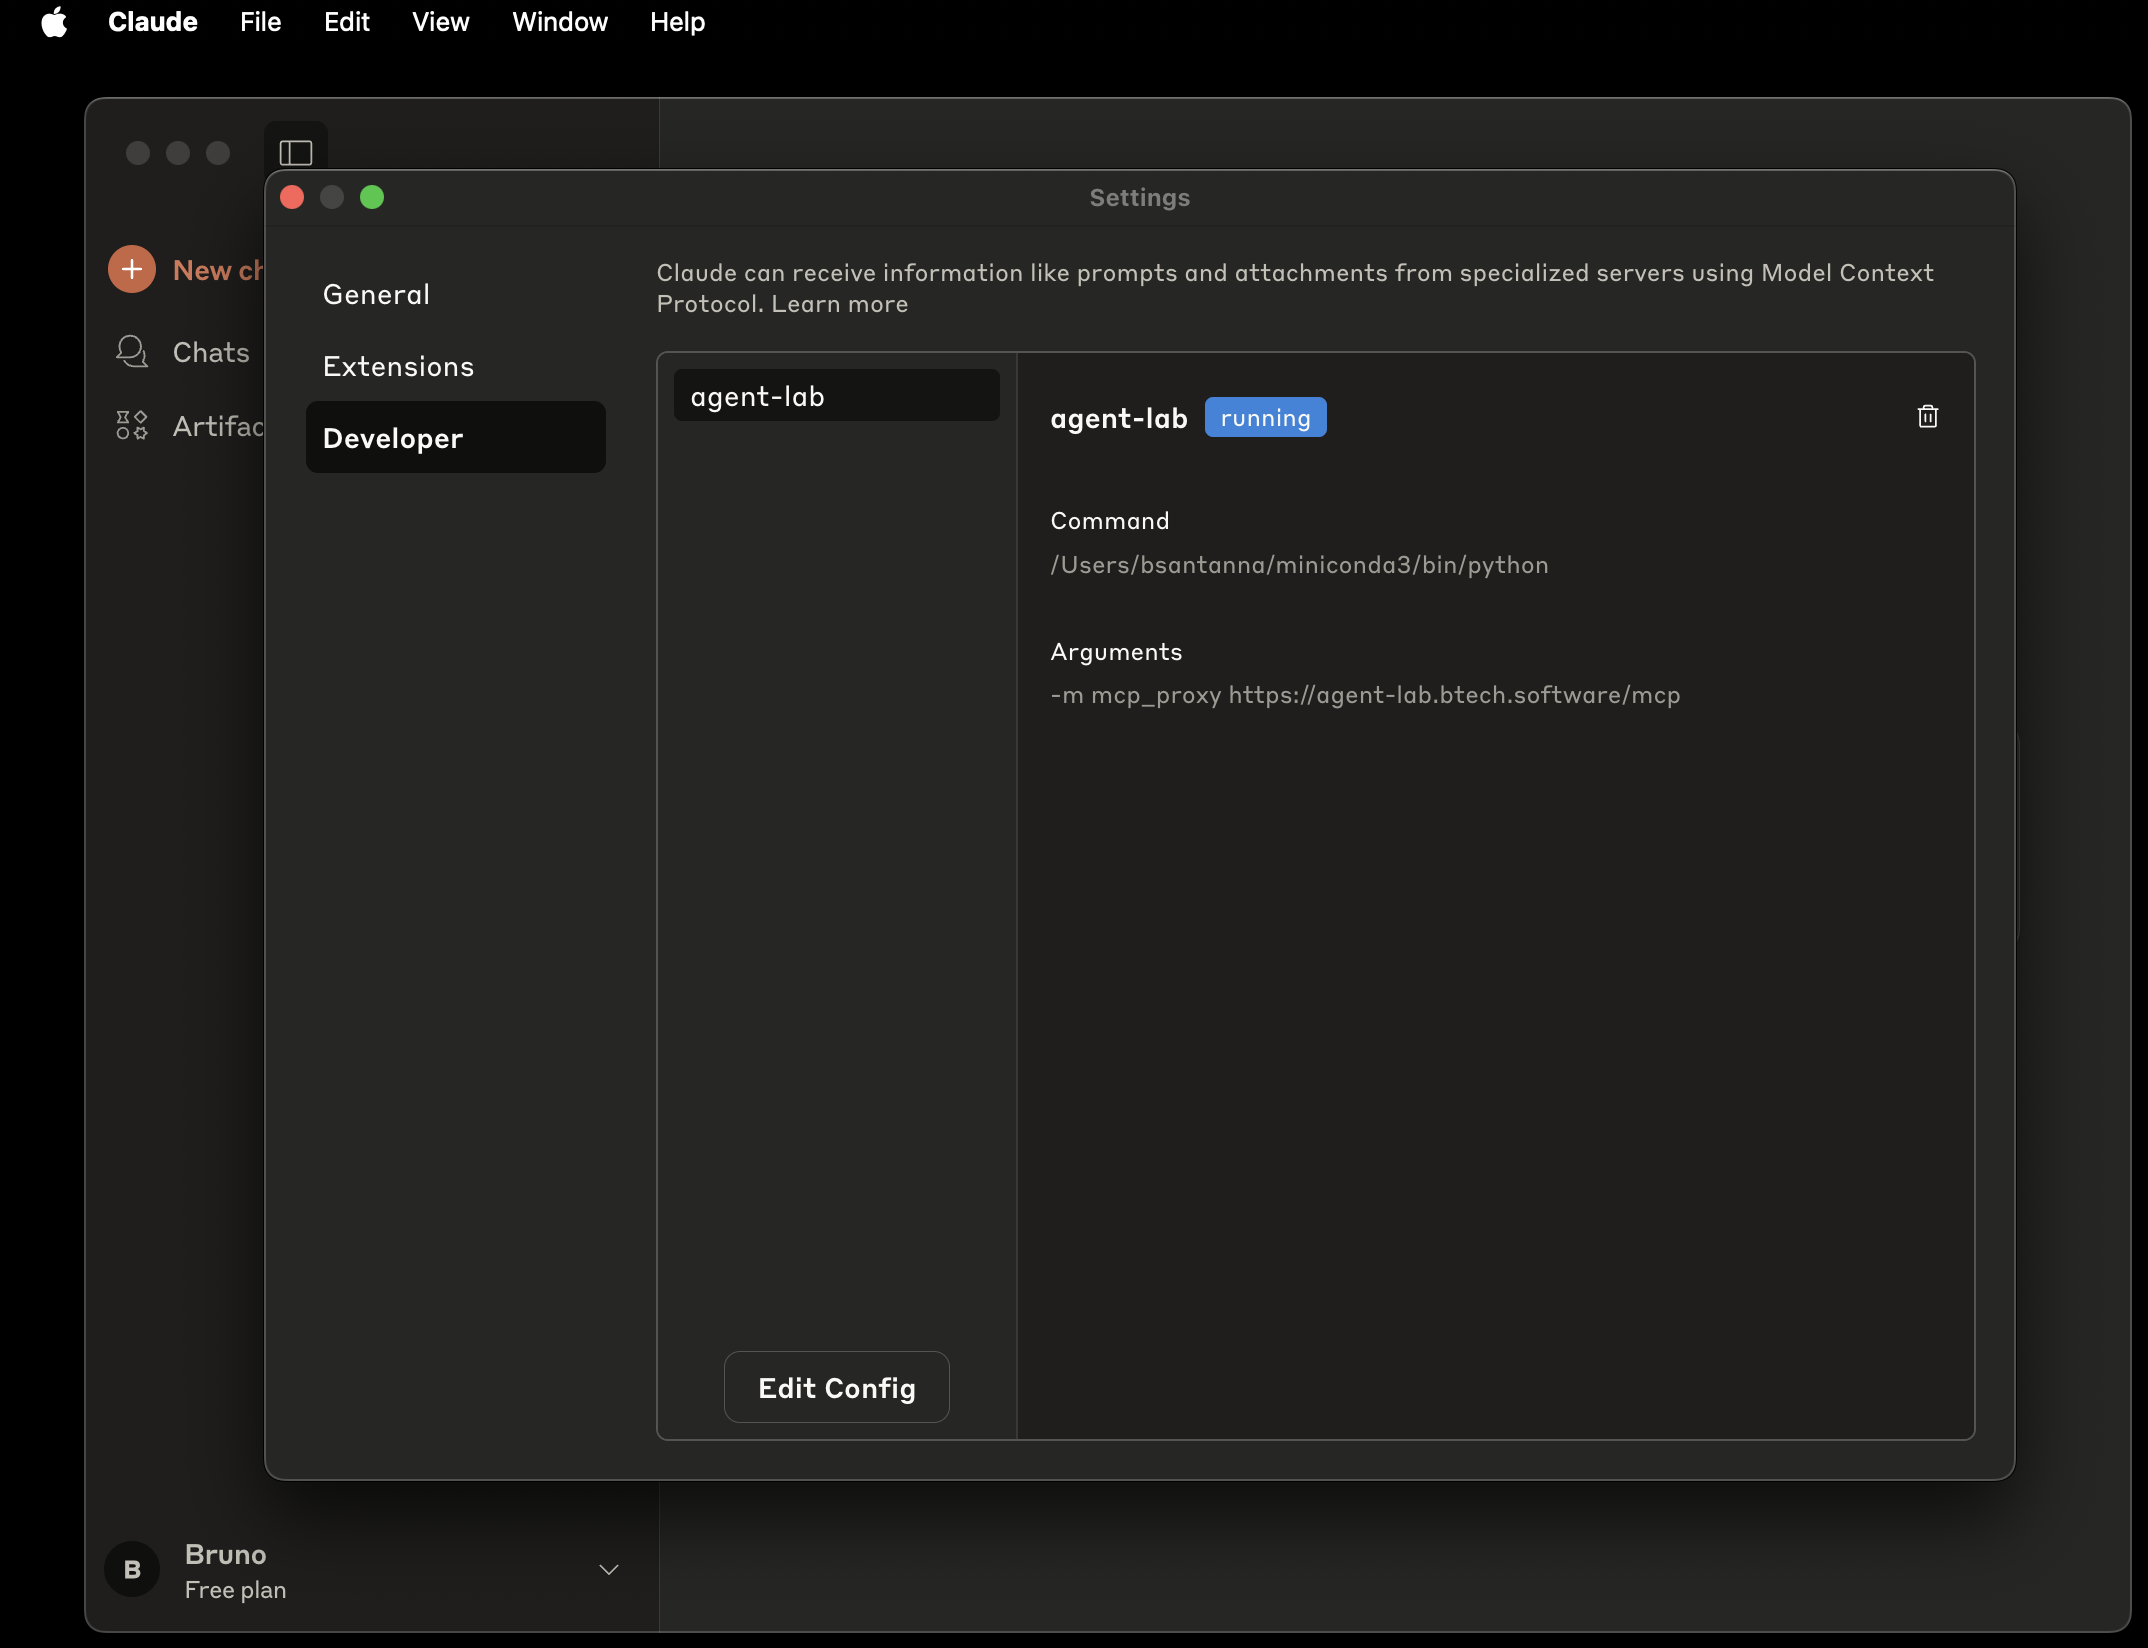Open the File menu
This screenshot has width=2148, height=1648.
click(261, 22)
